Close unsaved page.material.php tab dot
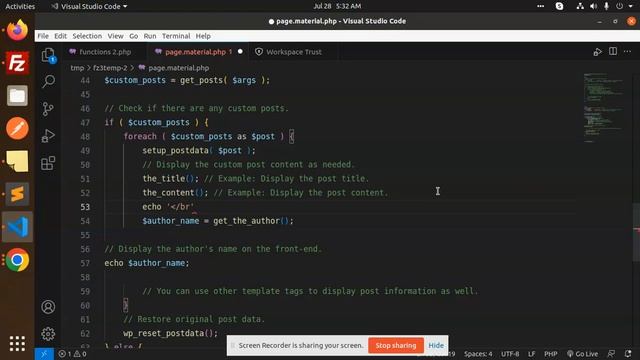The height and width of the screenshot is (360, 640). pyautogui.click(x=240, y=52)
